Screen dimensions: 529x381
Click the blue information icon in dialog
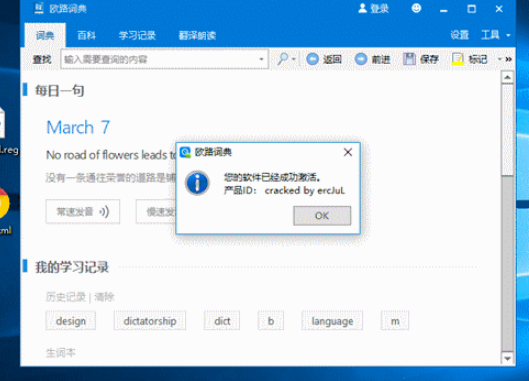tap(197, 183)
